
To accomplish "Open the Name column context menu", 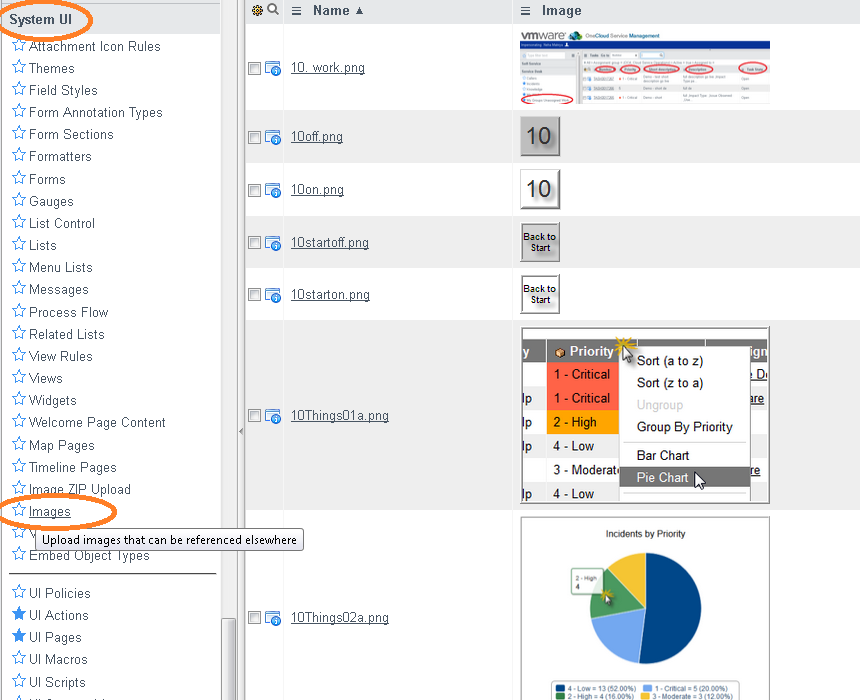I will tap(297, 11).
